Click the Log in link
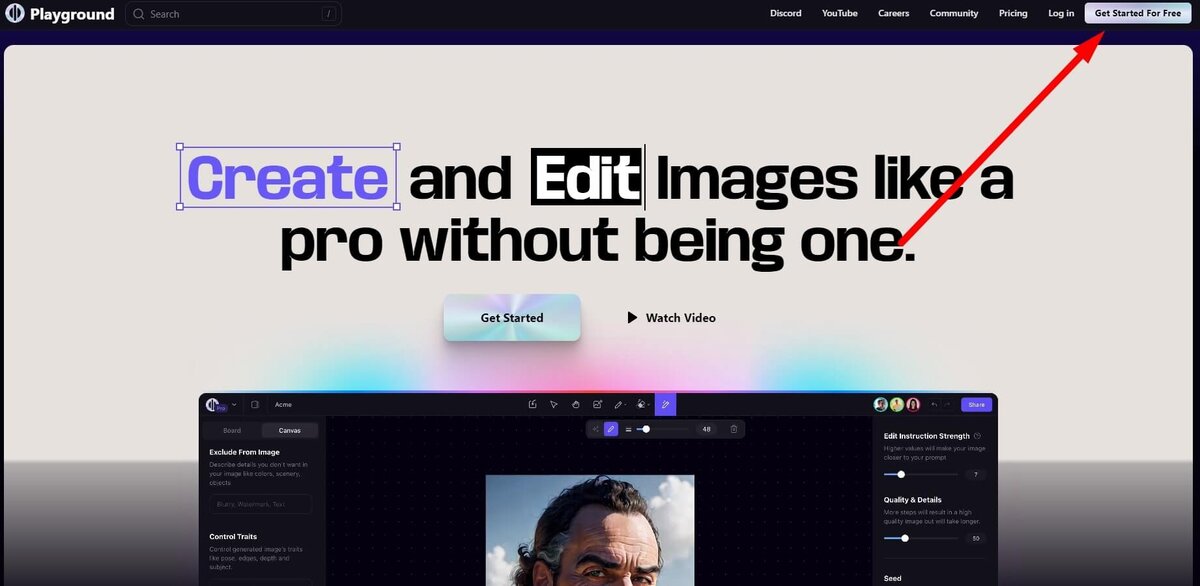Screen dimensions: 1200x586 point(1061,14)
